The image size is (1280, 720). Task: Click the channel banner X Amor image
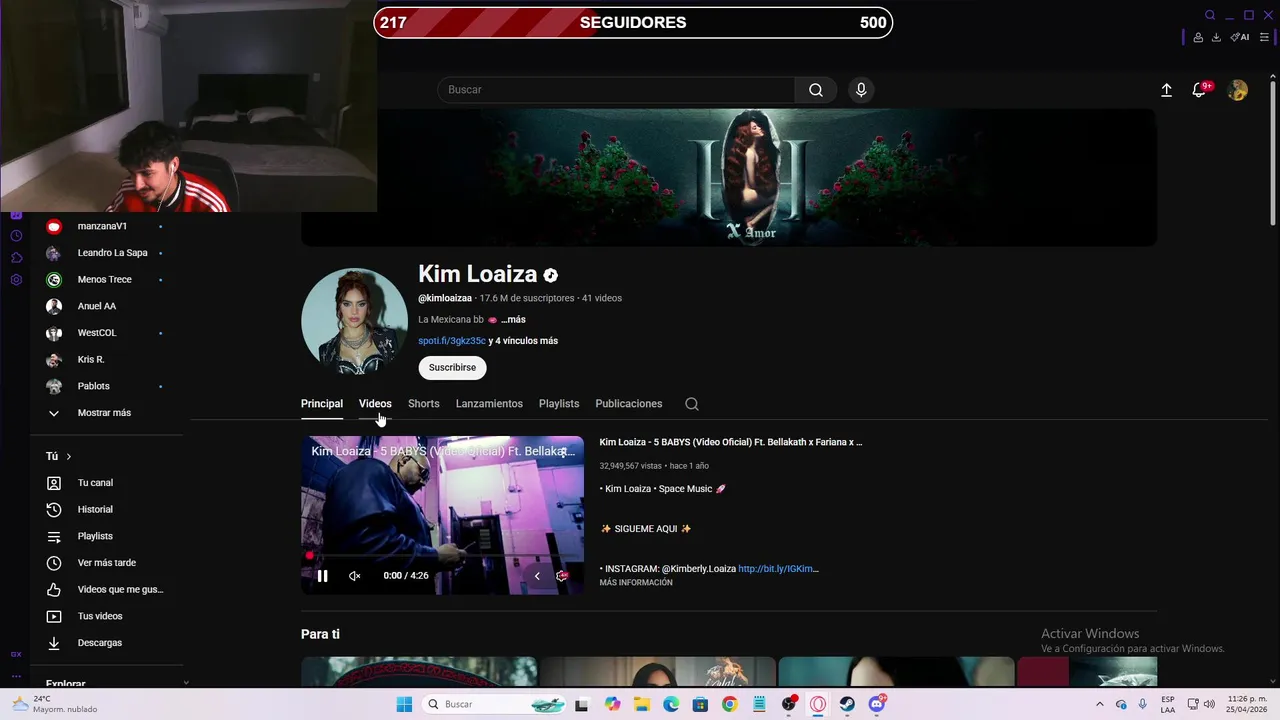tap(729, 177)
